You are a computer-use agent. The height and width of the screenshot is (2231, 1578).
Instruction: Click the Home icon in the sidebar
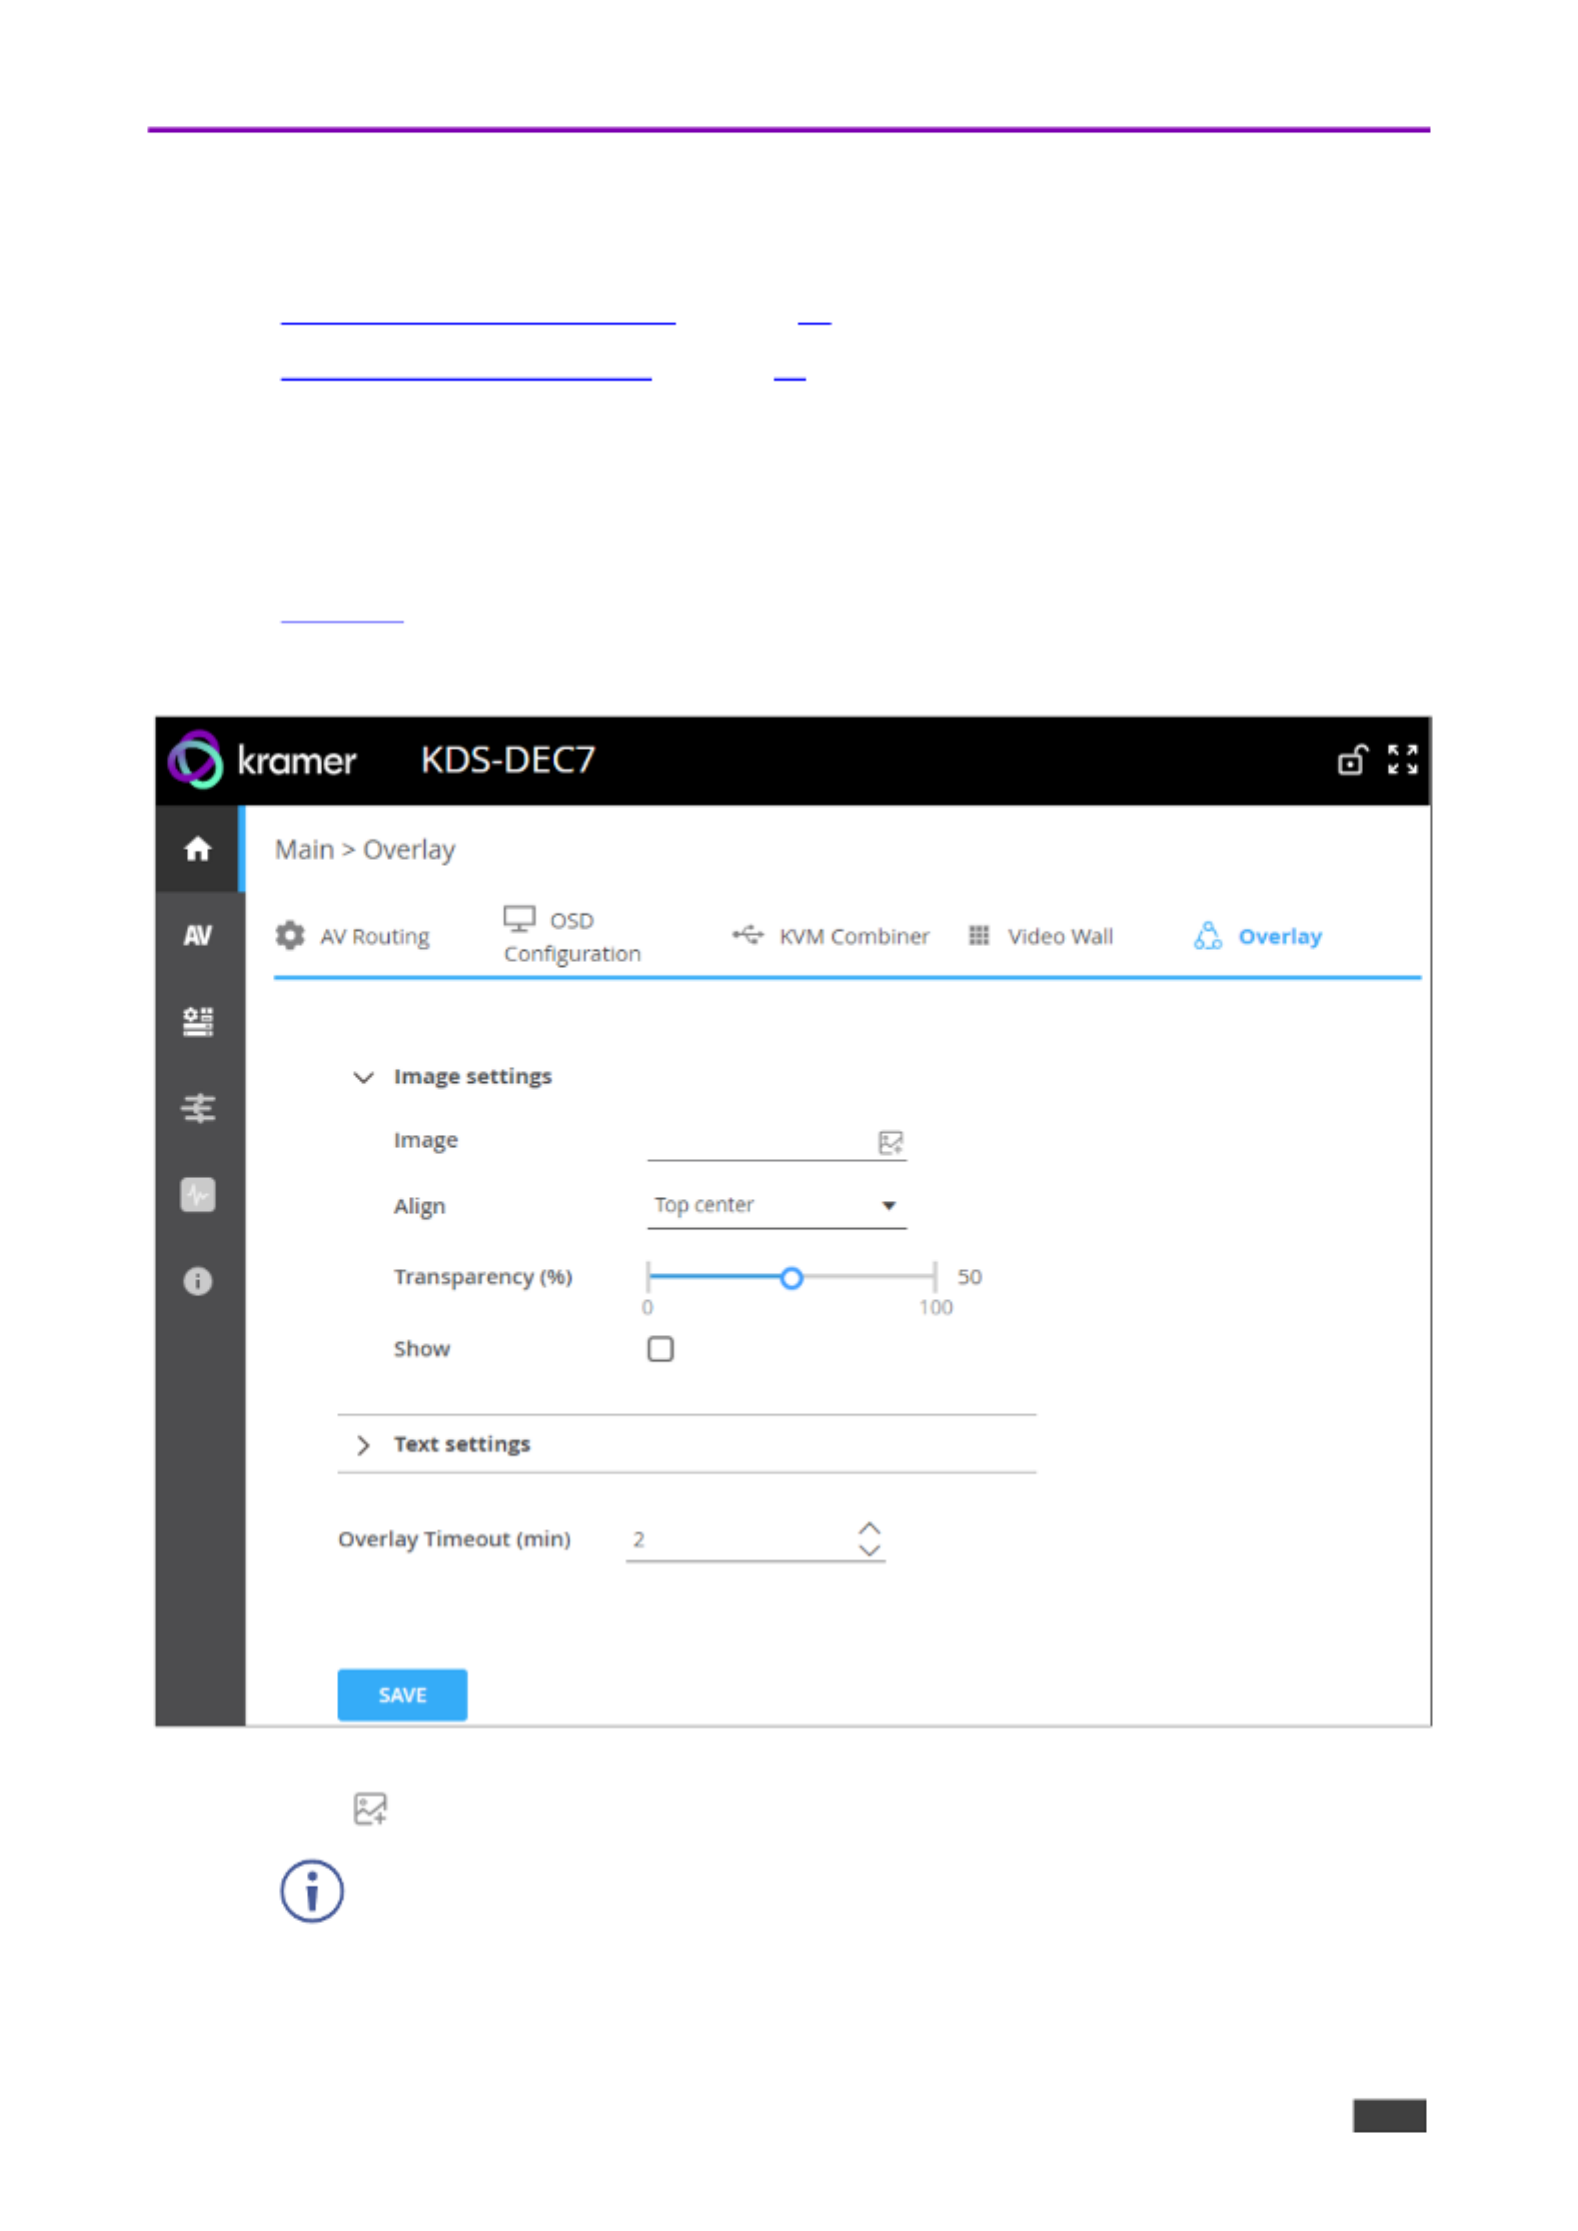[198, 849]
